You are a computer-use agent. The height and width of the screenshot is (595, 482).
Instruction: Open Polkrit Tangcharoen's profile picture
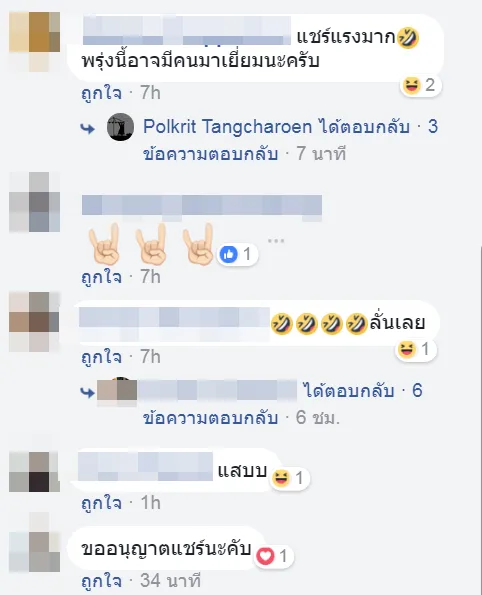click(121, 127)
